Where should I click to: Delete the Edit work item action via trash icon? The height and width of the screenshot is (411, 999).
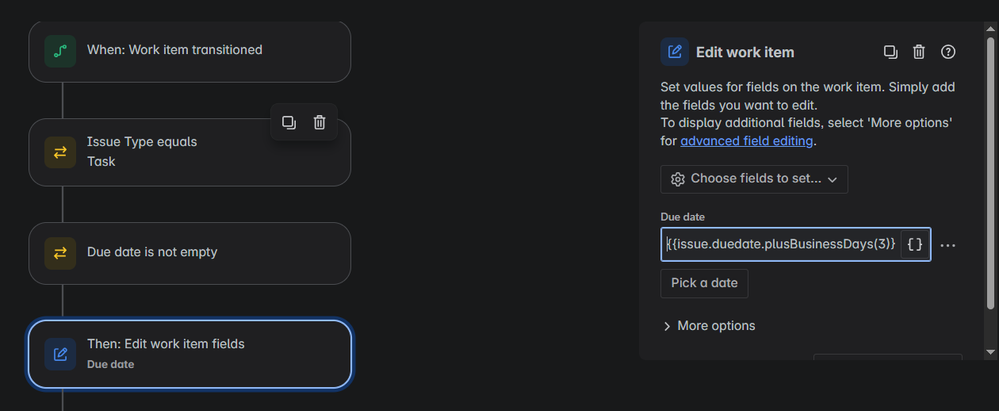(x=919, y=52)
